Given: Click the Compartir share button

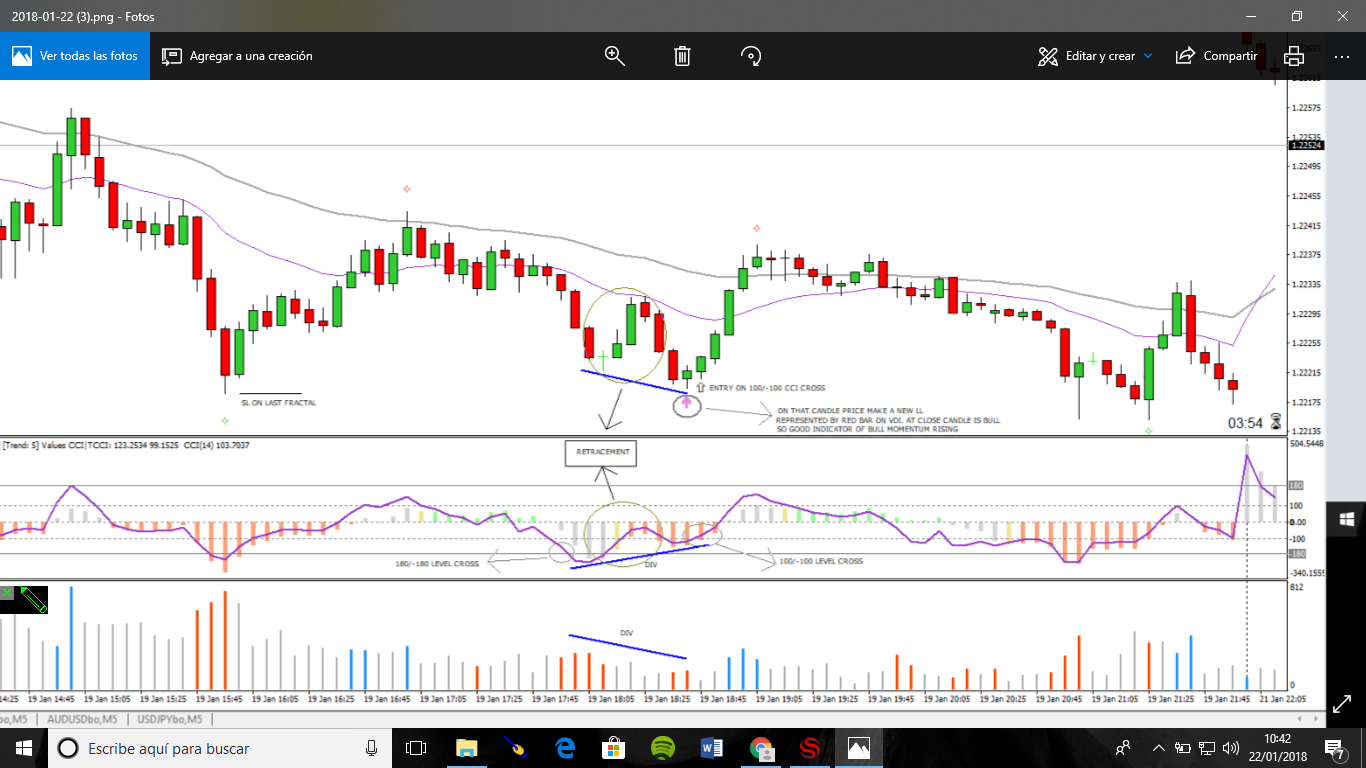Looking at the screenshot, I should click(x=1216, y=56).
